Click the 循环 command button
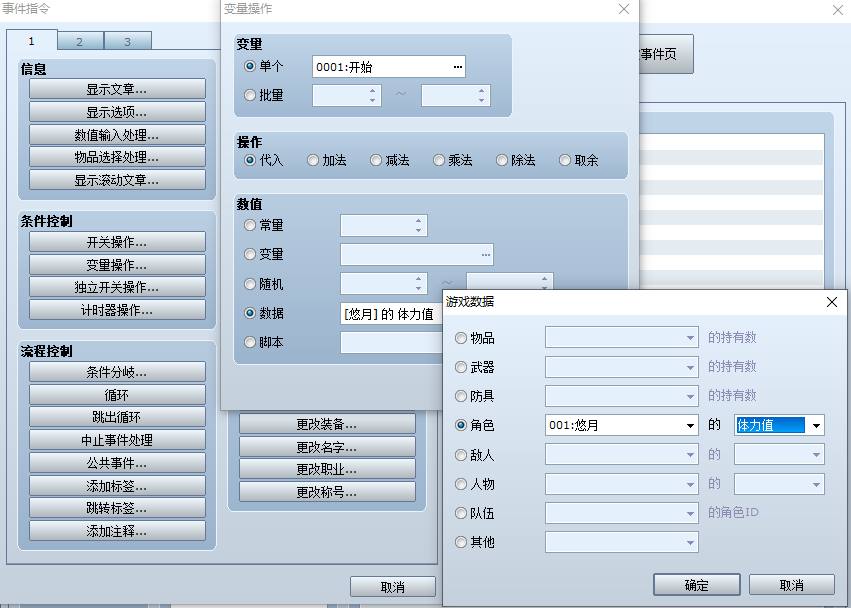This screenshot has width=851, height=608. [x=117, y=395]
